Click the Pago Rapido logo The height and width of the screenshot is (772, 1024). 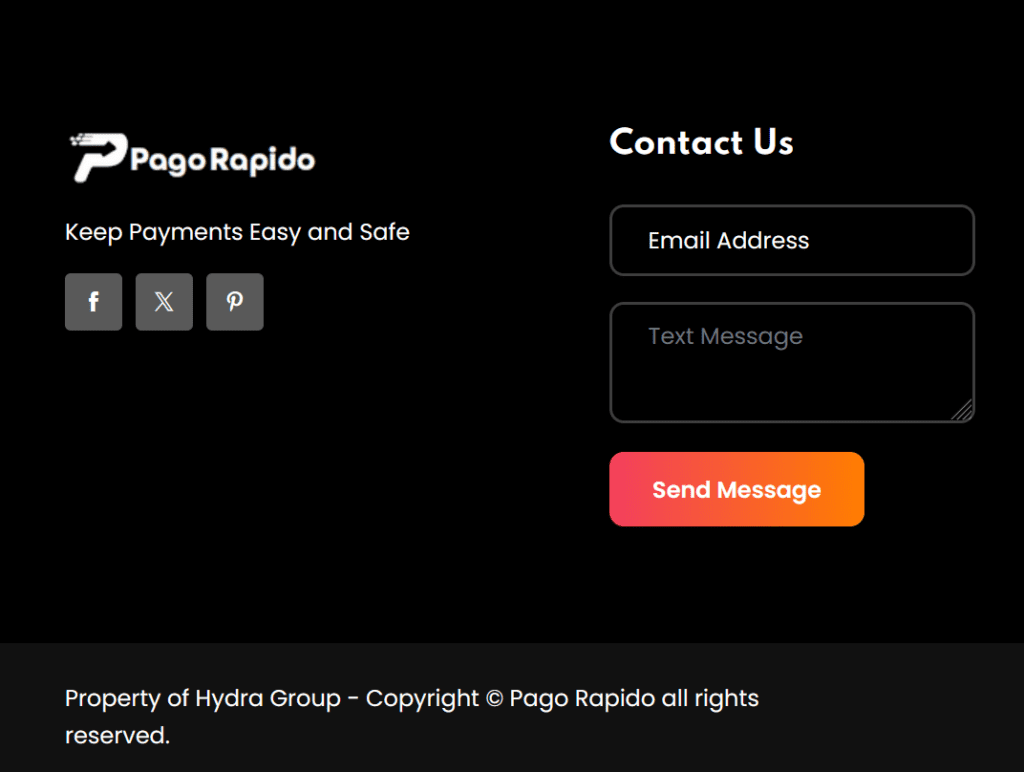click(x=190, y=155)
